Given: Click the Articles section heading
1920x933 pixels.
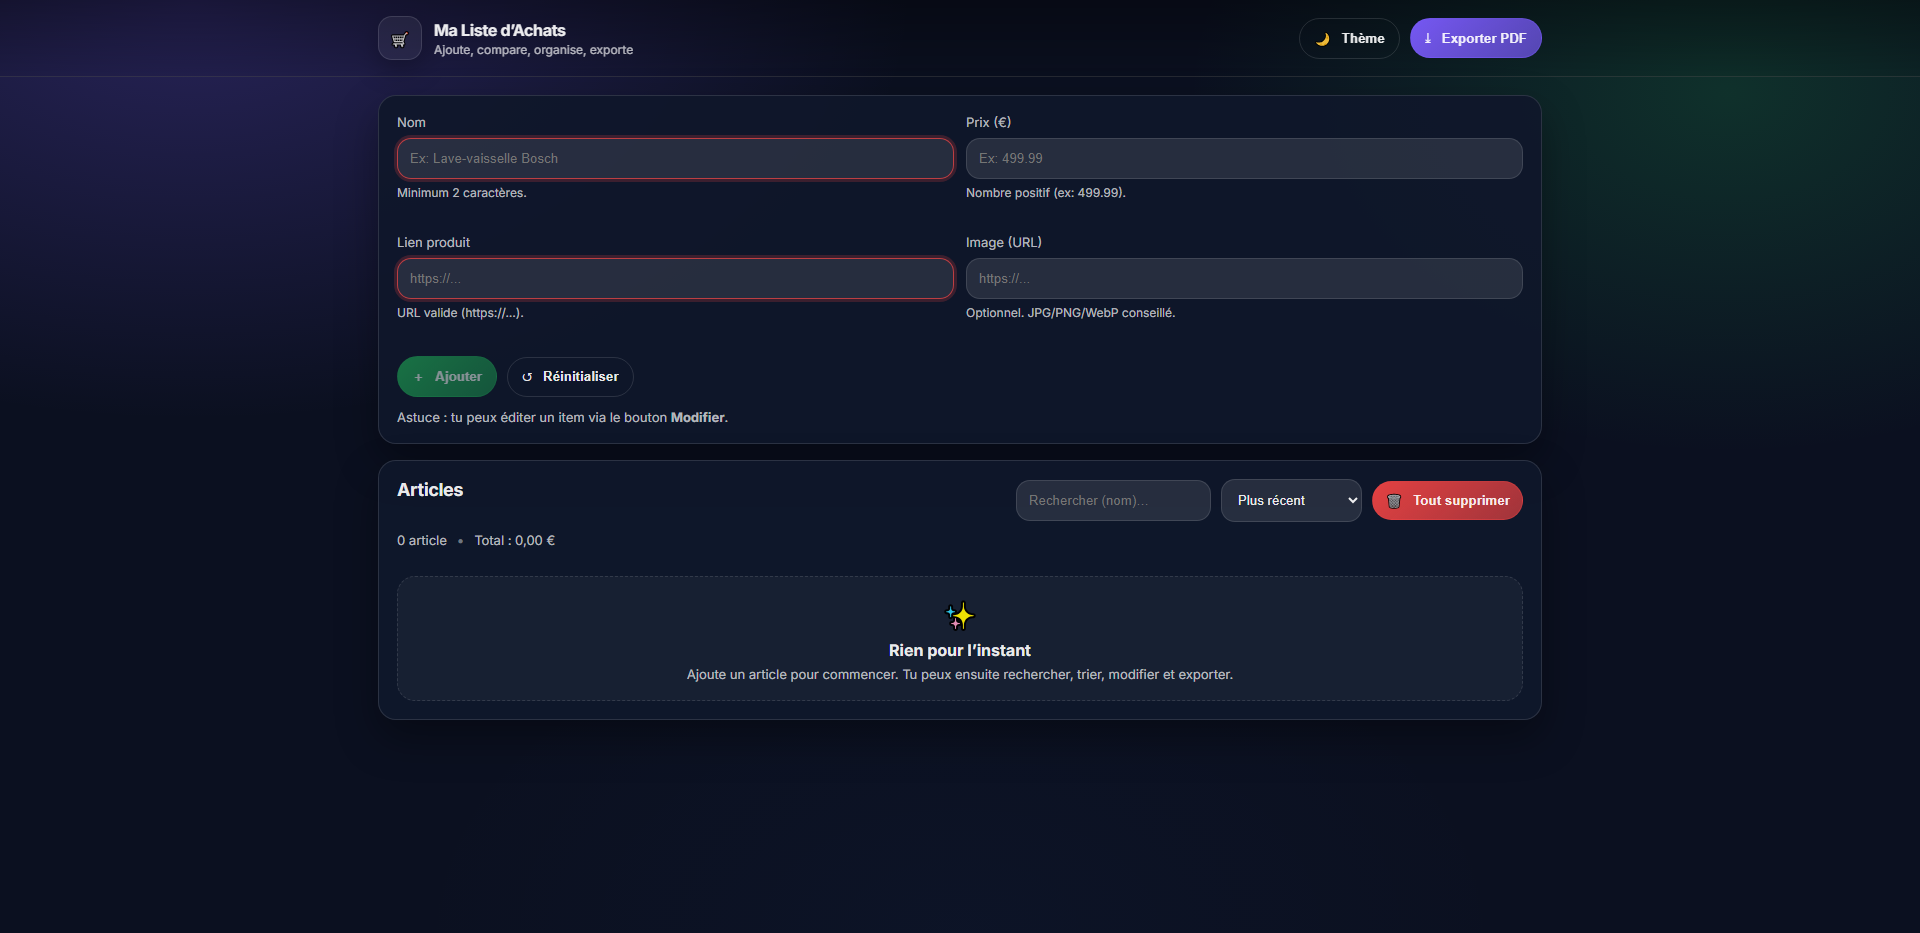Looking at the screenshot, I should point(429,490).
